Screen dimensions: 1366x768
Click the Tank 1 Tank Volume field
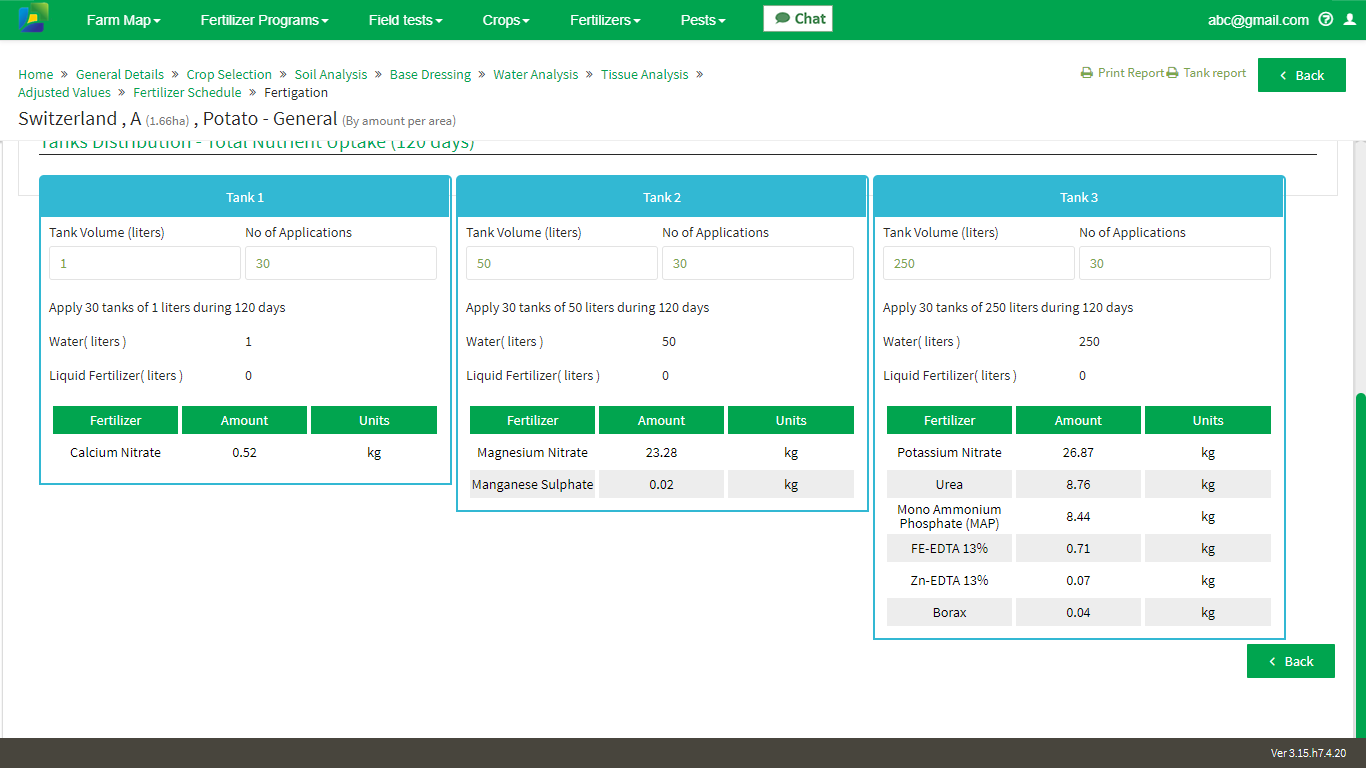(145, 263)
